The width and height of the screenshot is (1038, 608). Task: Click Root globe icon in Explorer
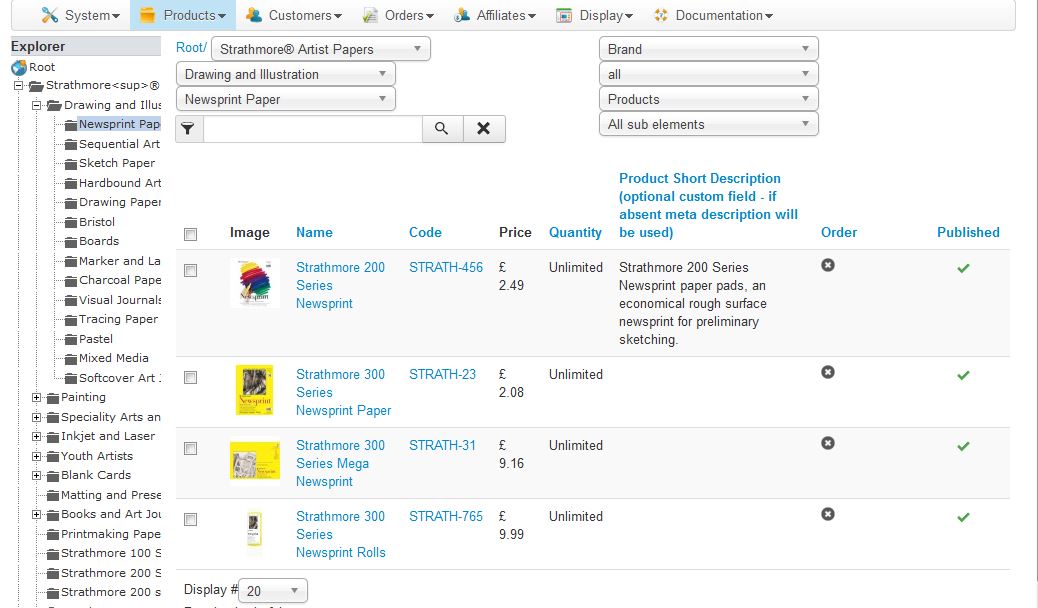(x=19, y=67)
